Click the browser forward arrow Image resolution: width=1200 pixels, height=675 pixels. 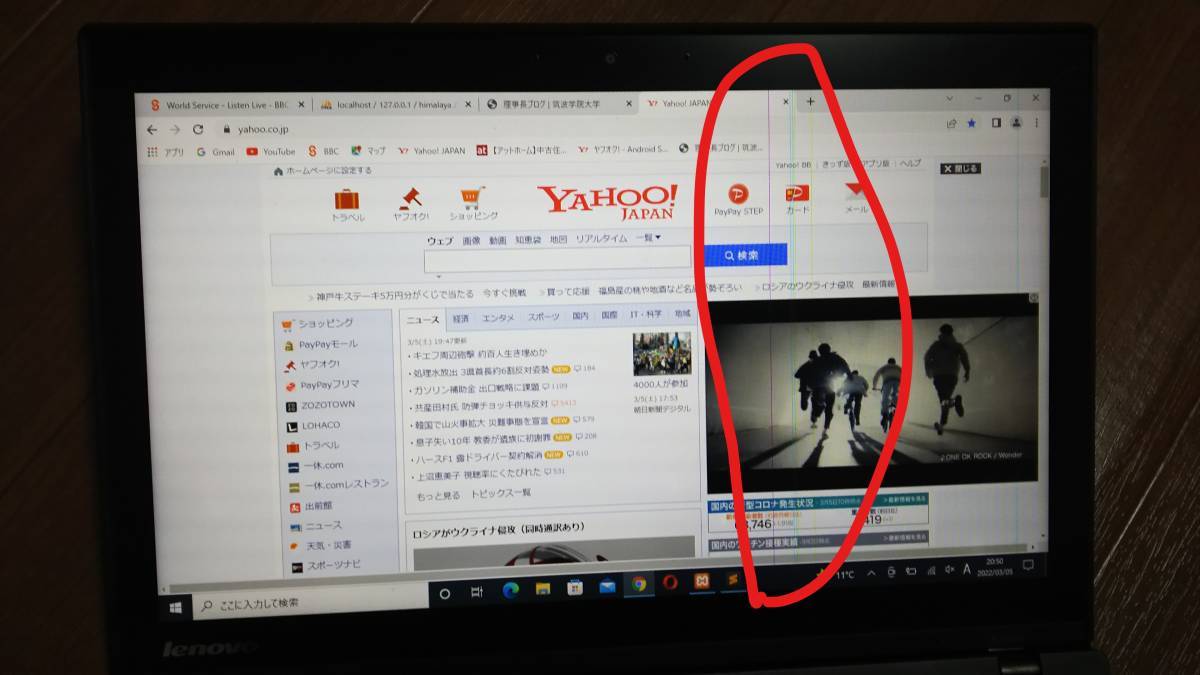pyautogui.click(x=175, y=130)
